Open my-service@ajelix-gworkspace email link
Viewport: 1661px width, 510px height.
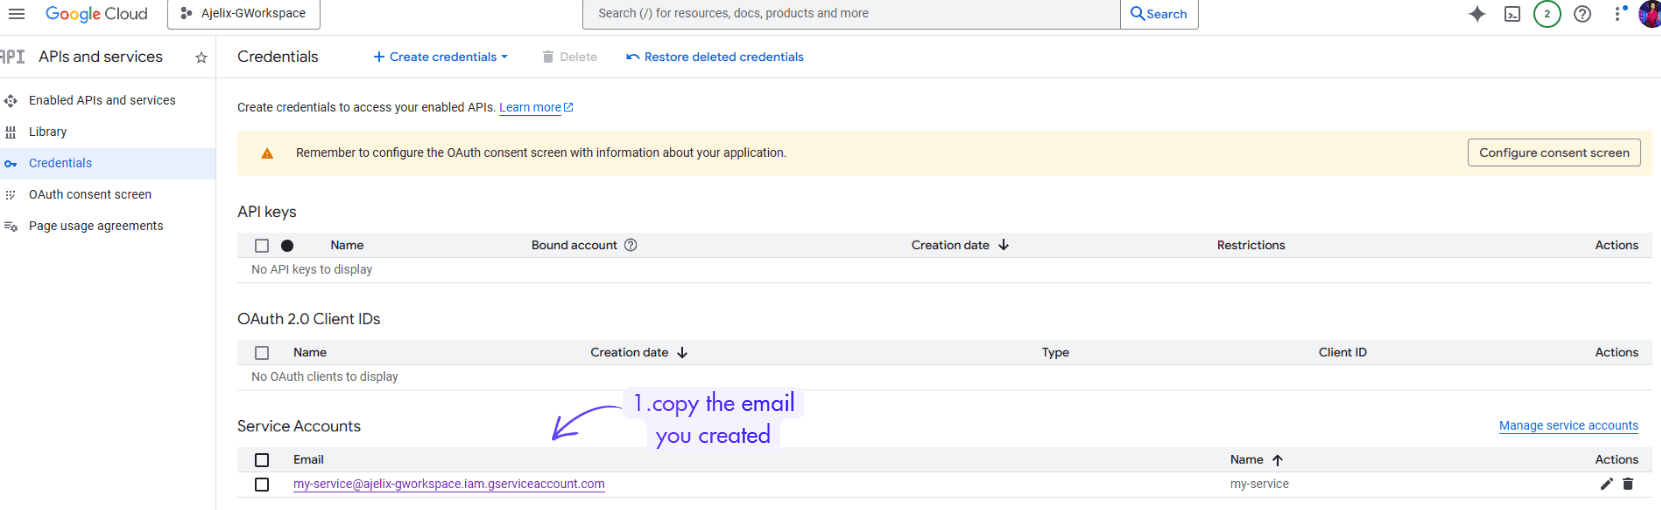pos(449,484)
